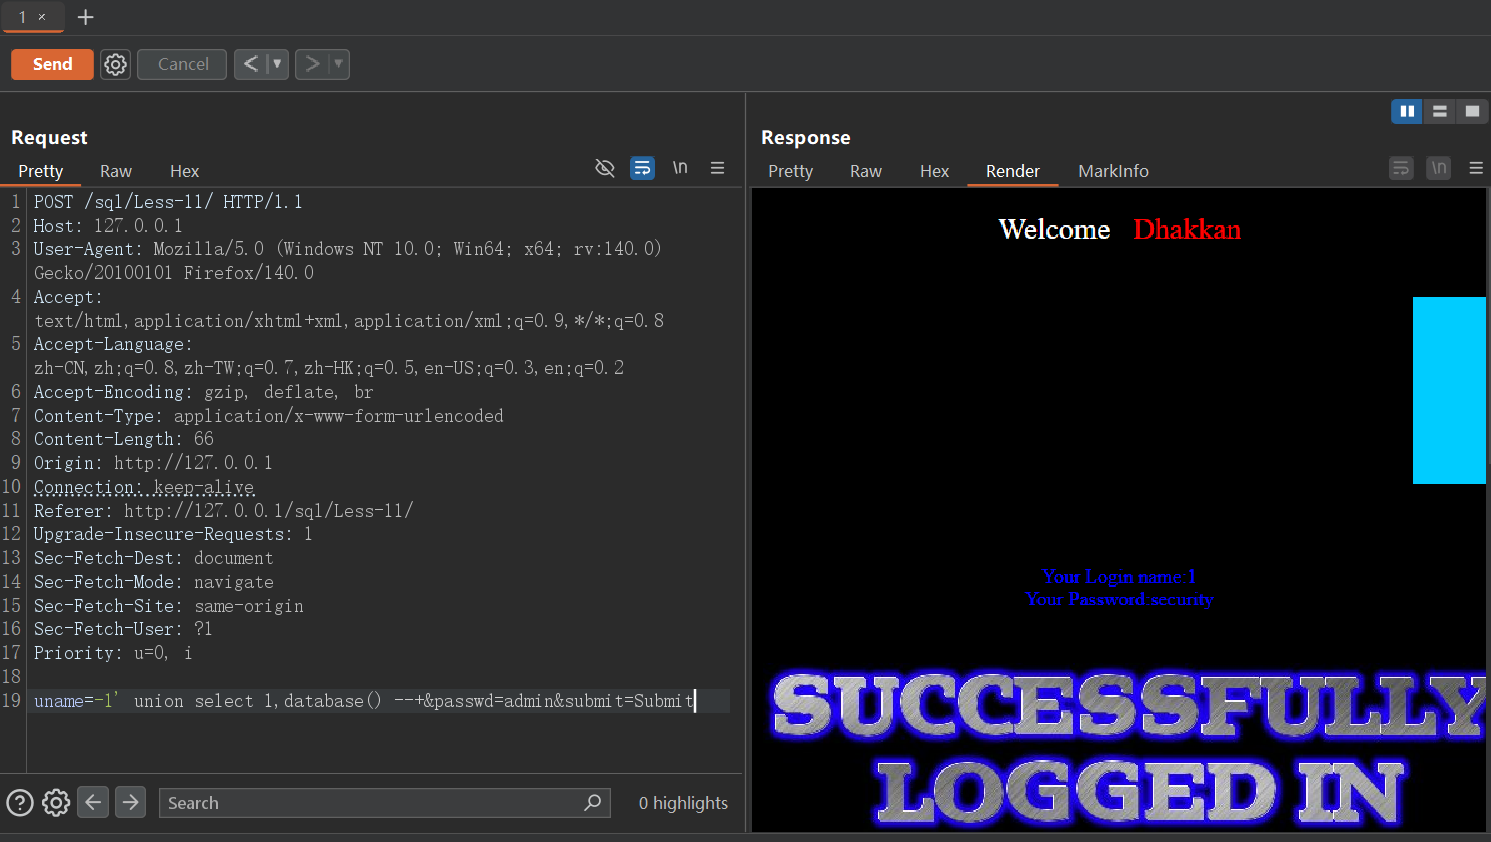The height and width of the screenshot is (842, 1491).
Task: Switch Request view to Pretty tab
Action: (x=41, y=171)
